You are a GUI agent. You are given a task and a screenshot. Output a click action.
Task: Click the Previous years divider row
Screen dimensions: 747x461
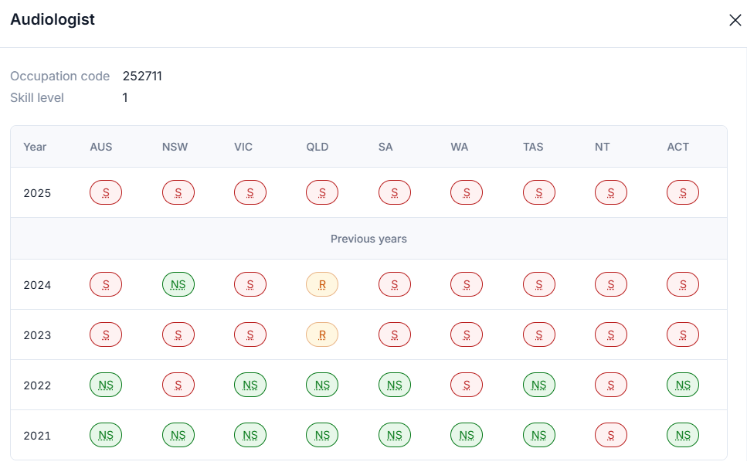369,239
